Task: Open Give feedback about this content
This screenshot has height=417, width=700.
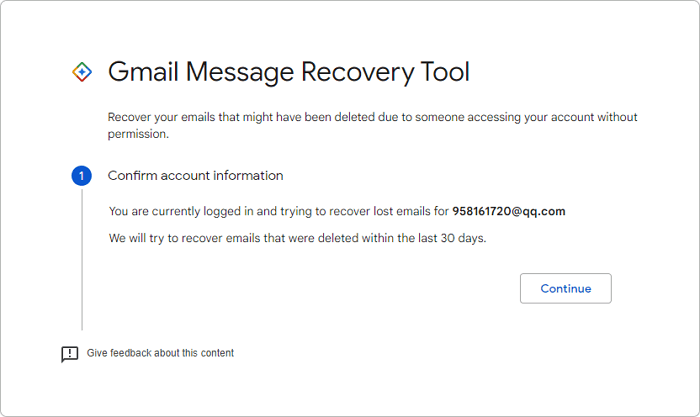Action: [160, 353]
